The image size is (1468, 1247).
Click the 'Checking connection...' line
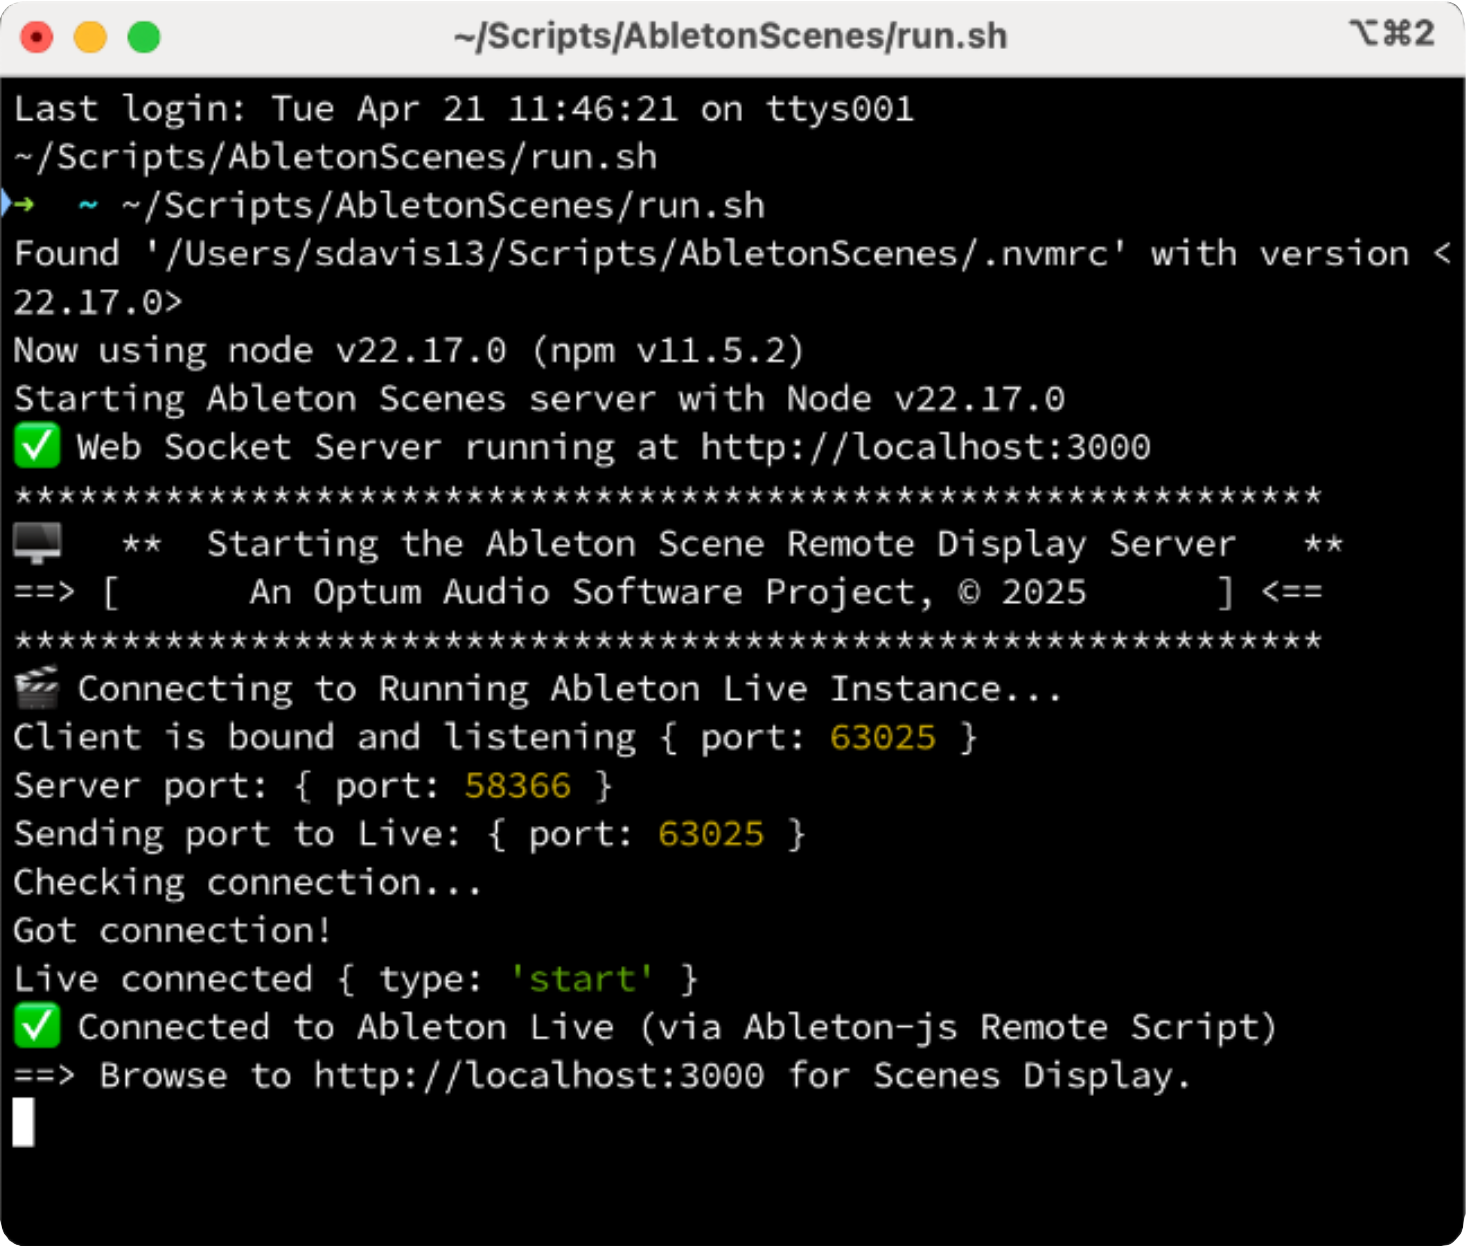[248, 882]
